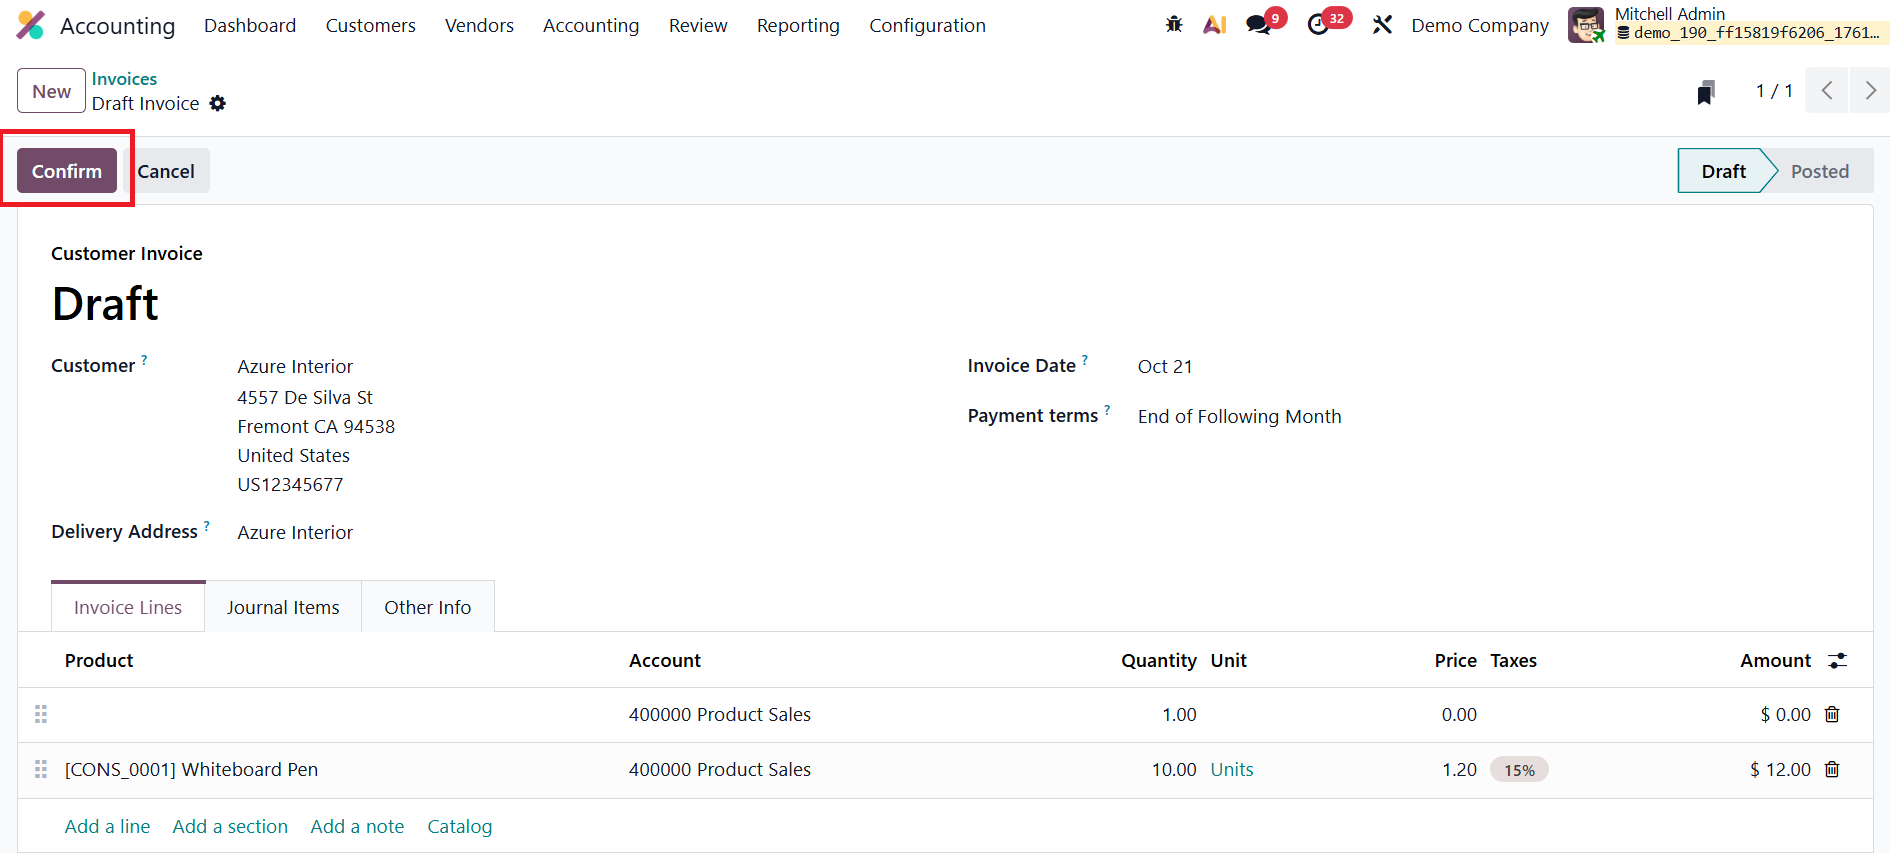Delete the empty first invoice line

point(1832,715)
